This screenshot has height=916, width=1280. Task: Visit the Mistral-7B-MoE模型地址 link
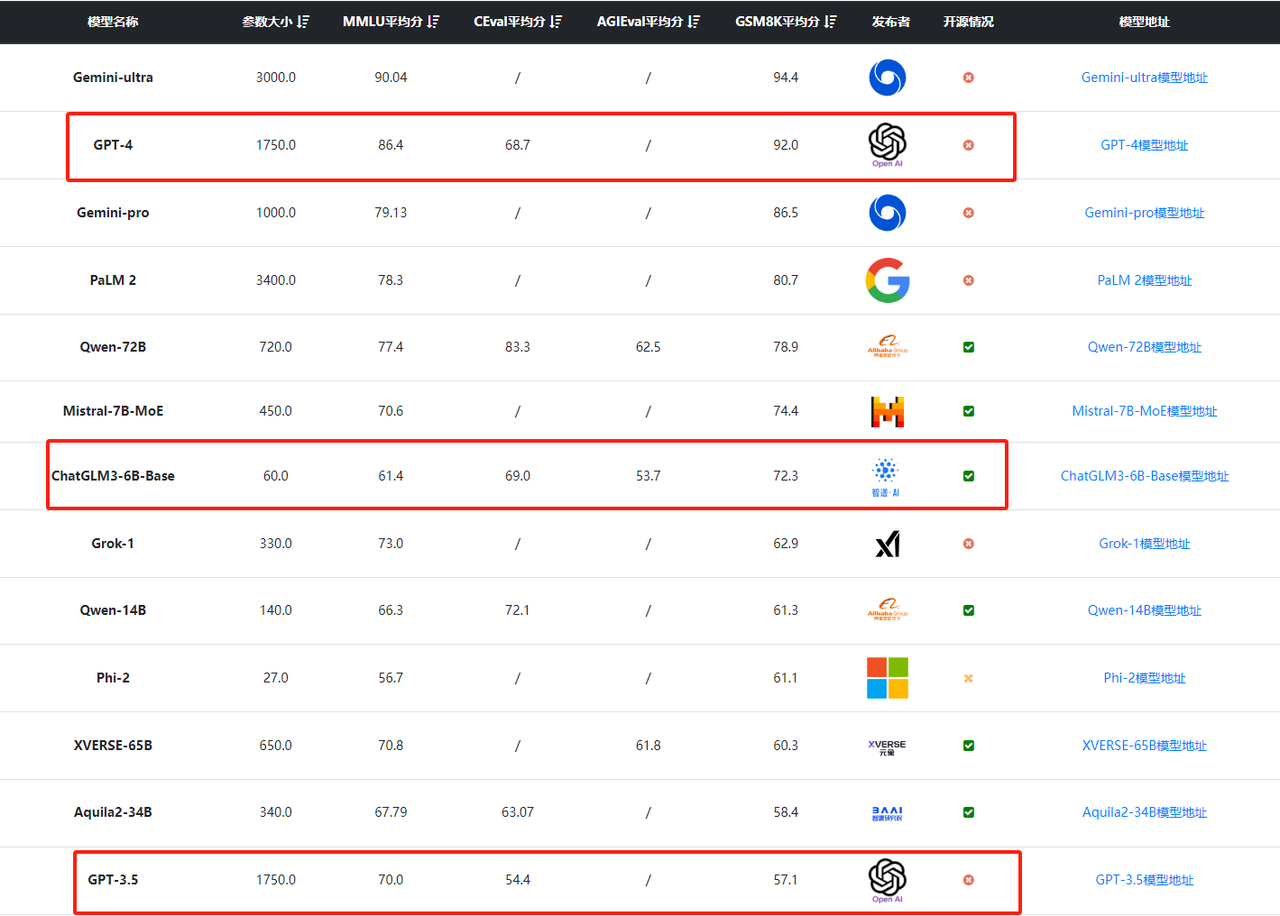pyautogui.click(x=1144, y=411)
